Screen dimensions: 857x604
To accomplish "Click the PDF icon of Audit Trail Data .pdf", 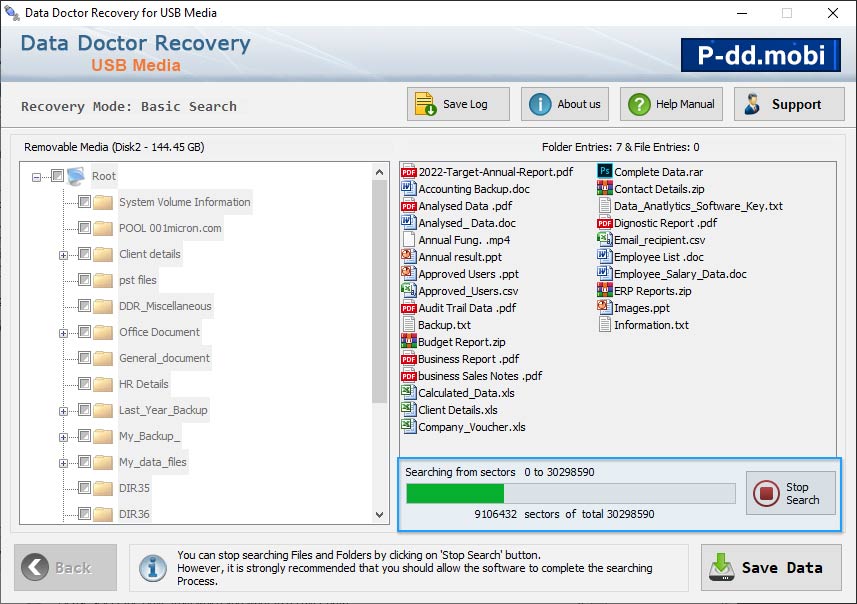I will (x=408, y=308).
